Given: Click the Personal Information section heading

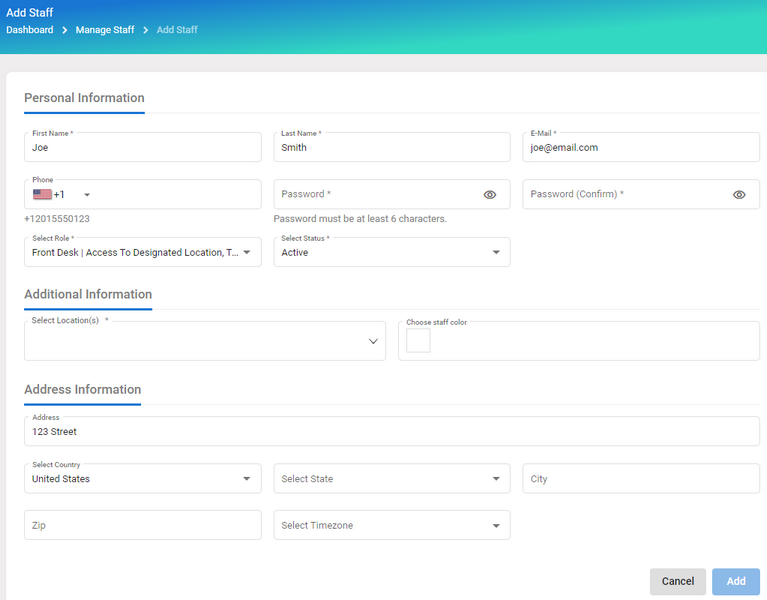Looking at the screenshot, I should [84, 98].
